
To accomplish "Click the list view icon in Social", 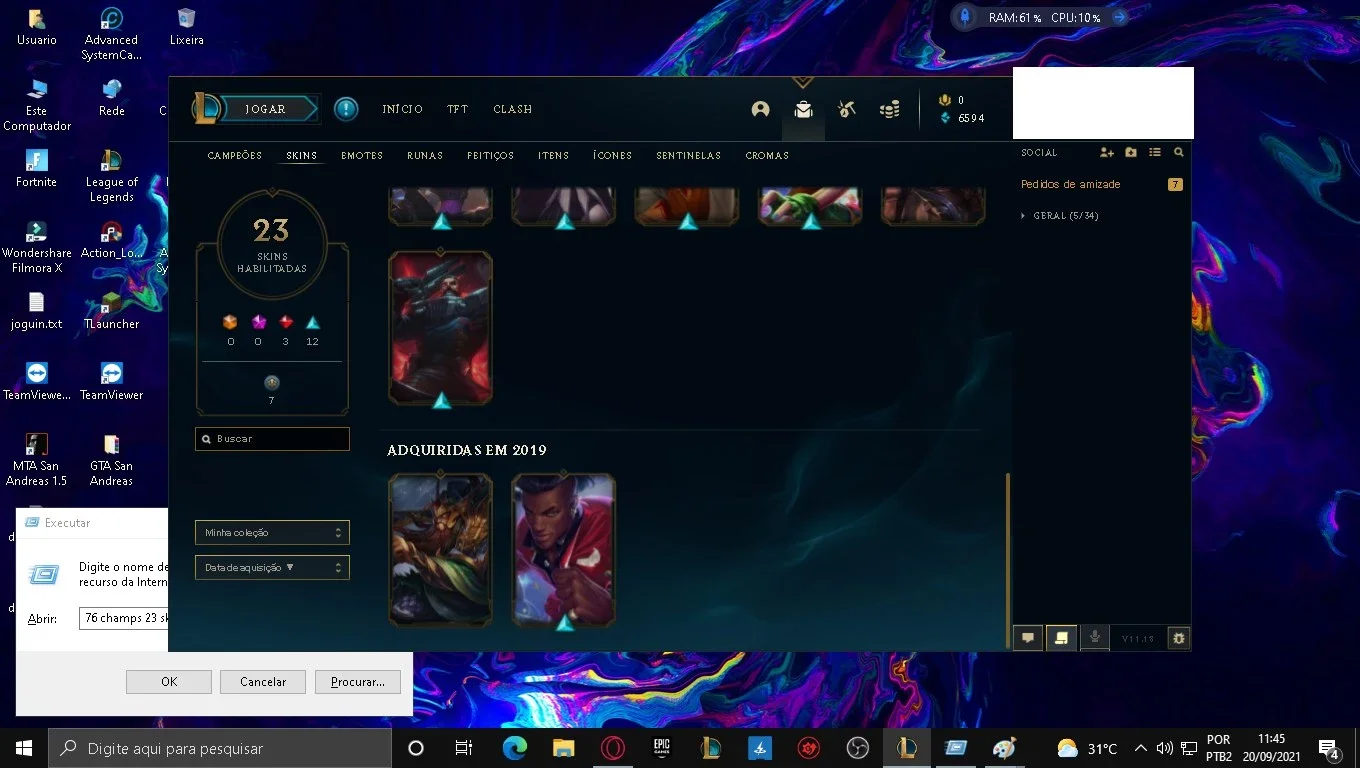I will pos(1155,152).
